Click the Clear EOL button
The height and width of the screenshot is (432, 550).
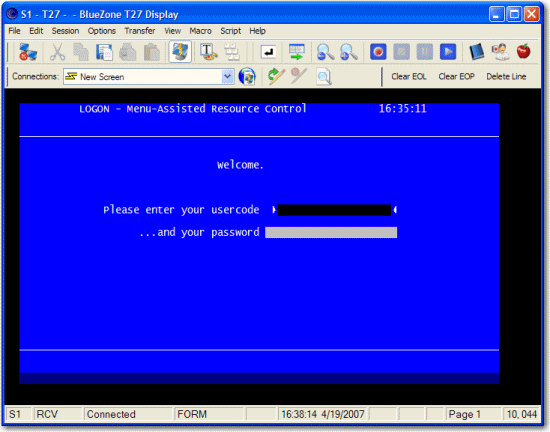[409, 76]
